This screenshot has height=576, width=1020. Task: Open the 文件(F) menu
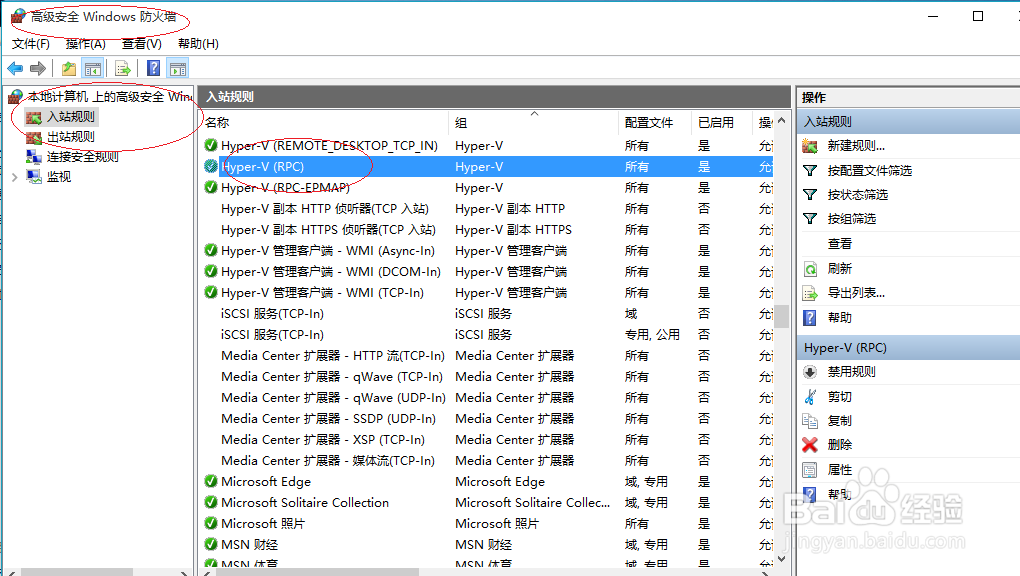tap(31, 44)
